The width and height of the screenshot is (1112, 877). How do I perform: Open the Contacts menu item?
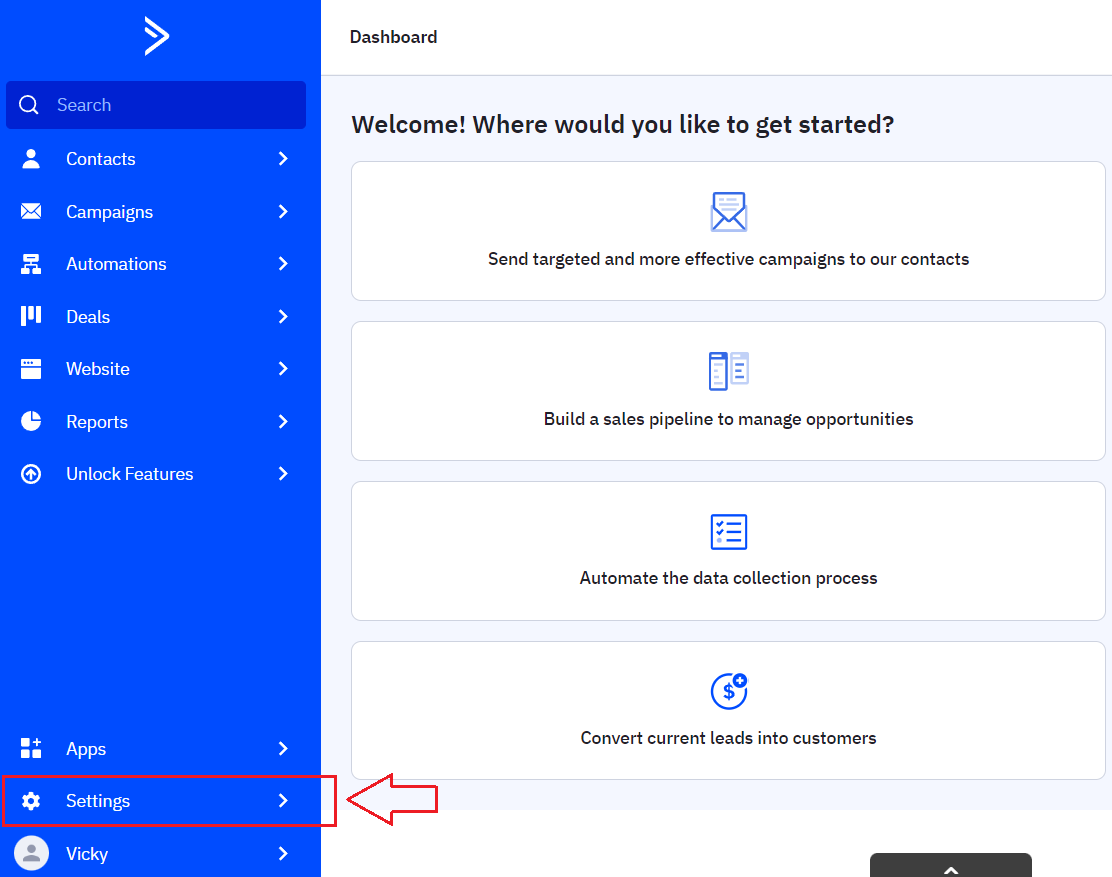point(156,159)
